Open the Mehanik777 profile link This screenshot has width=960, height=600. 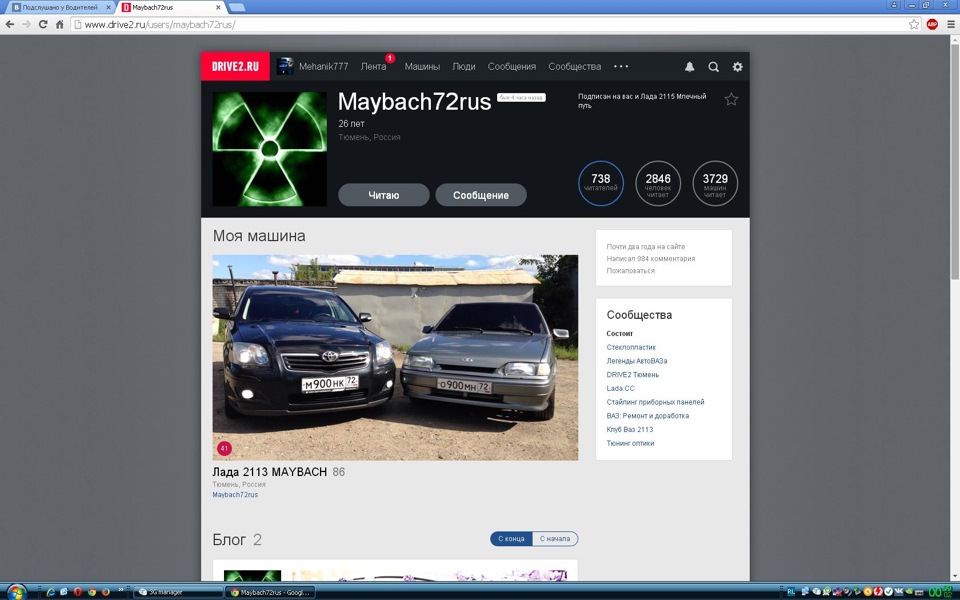323,67
